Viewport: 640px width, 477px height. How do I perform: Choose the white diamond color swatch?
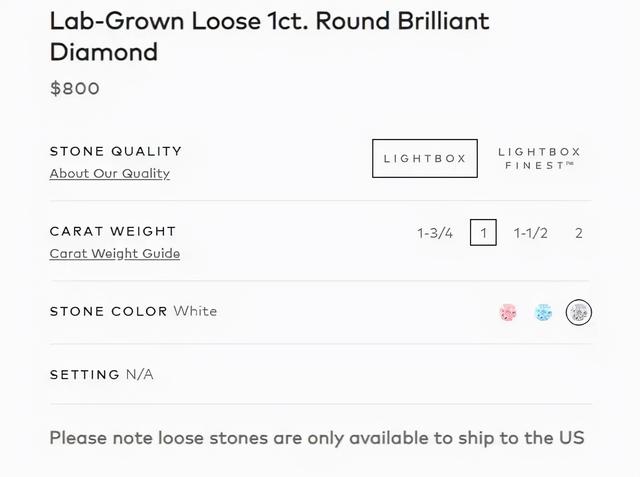click(578, 313)
